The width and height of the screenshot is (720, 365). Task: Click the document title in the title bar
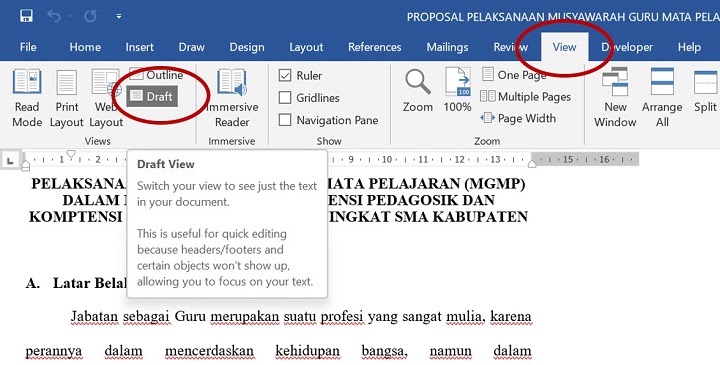[x=563, y=17]
